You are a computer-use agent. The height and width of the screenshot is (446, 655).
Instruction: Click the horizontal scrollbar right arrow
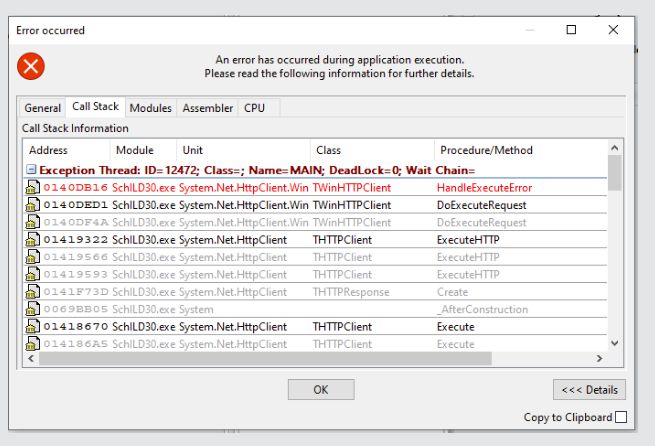point(599,358)
